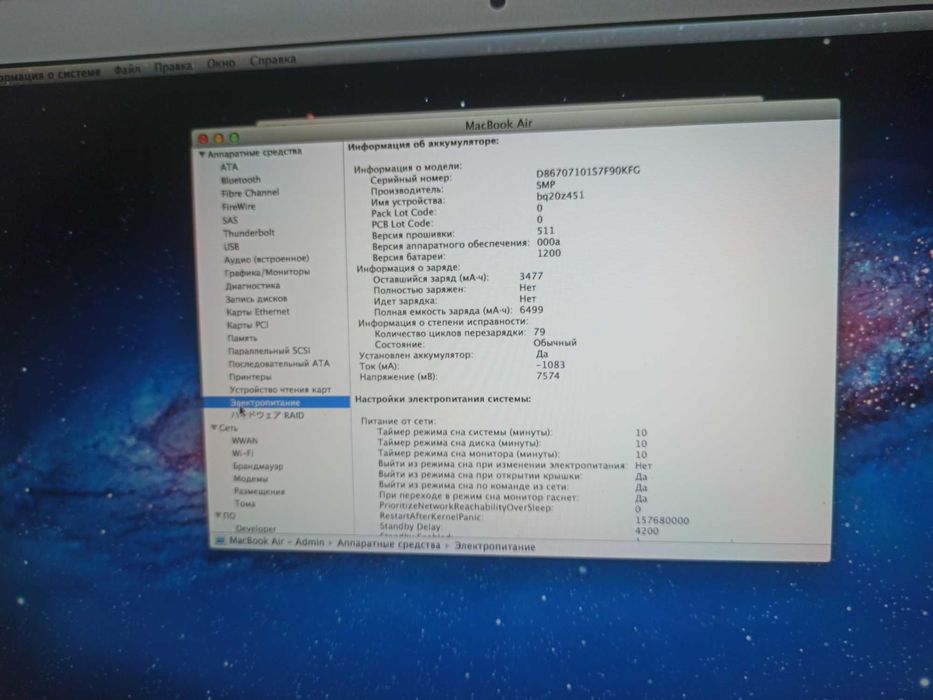The height and width of the screenshot is (700, 933).
Task: Click the condition value Обычный
Action: point(555,343)
